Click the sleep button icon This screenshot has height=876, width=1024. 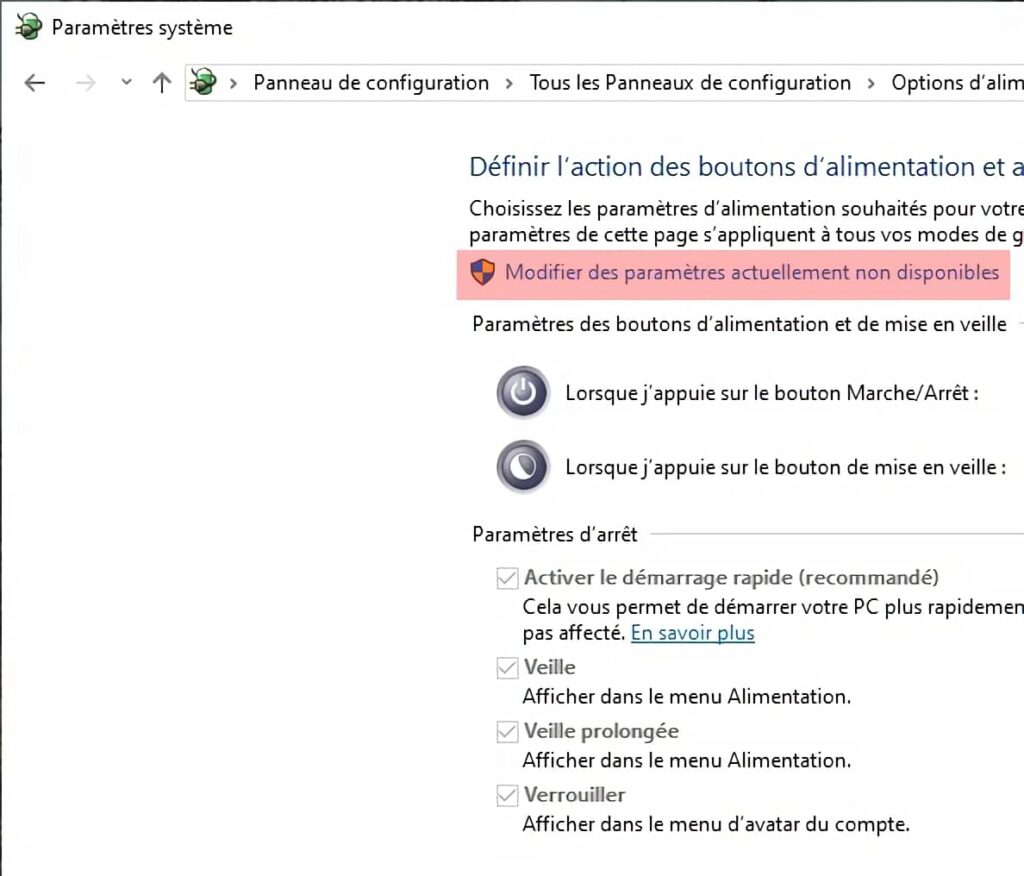(522, 466)
